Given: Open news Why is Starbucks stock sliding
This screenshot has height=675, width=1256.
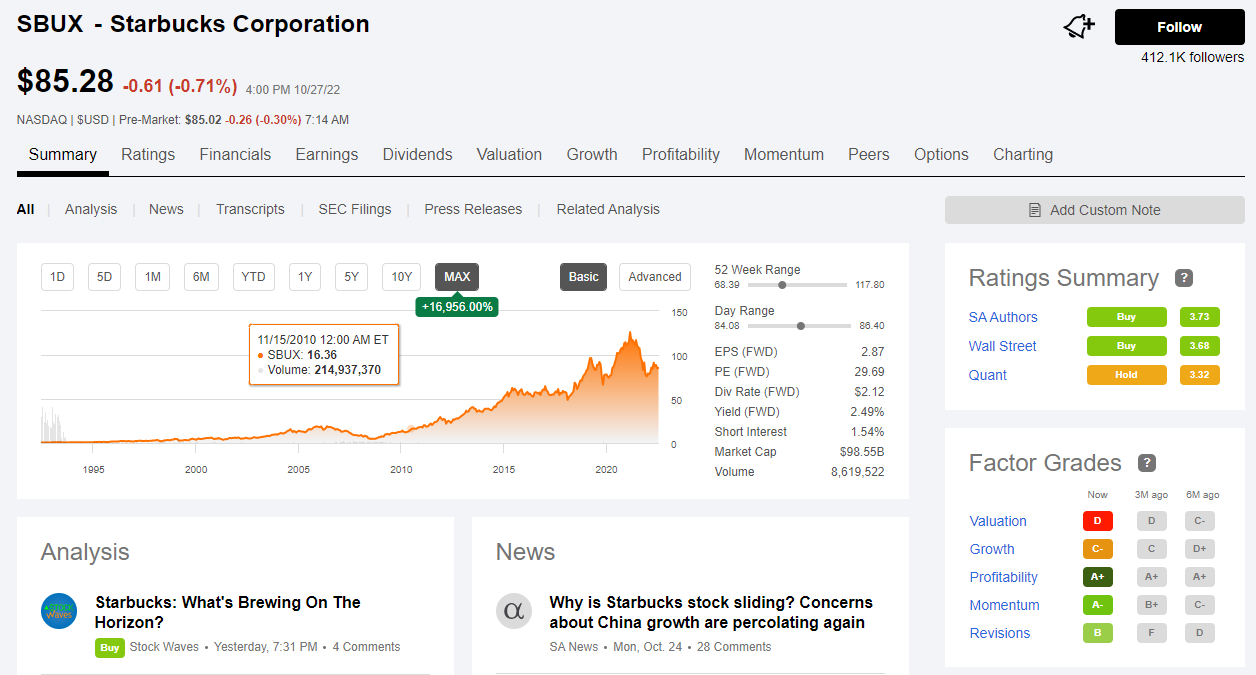Looking at the screenshot, I should [711, 612].
